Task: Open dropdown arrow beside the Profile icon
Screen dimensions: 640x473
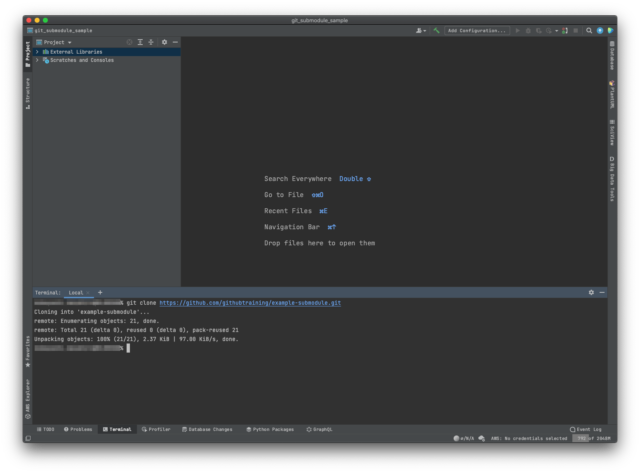Action: (556, 31)
